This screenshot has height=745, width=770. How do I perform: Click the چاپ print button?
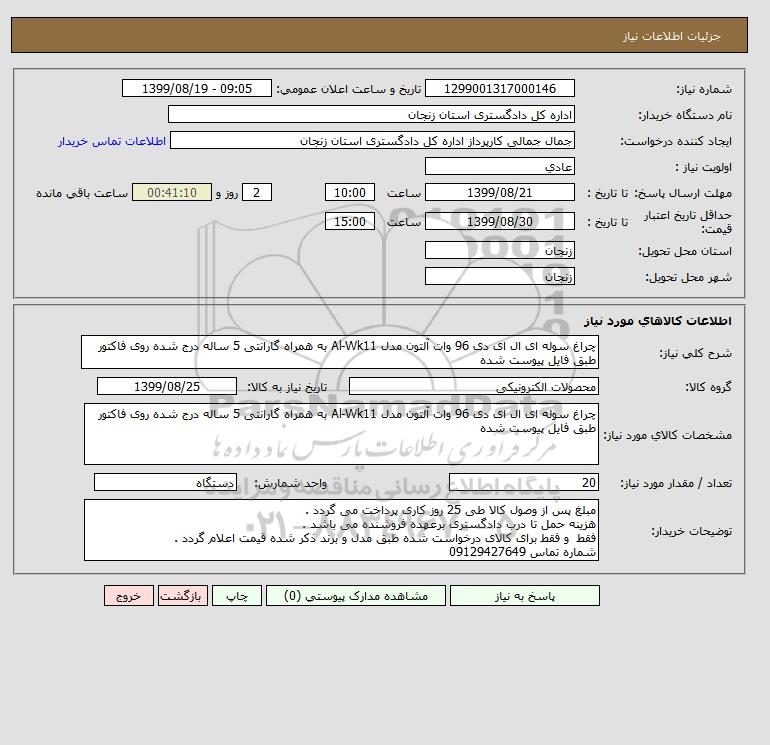237,596
